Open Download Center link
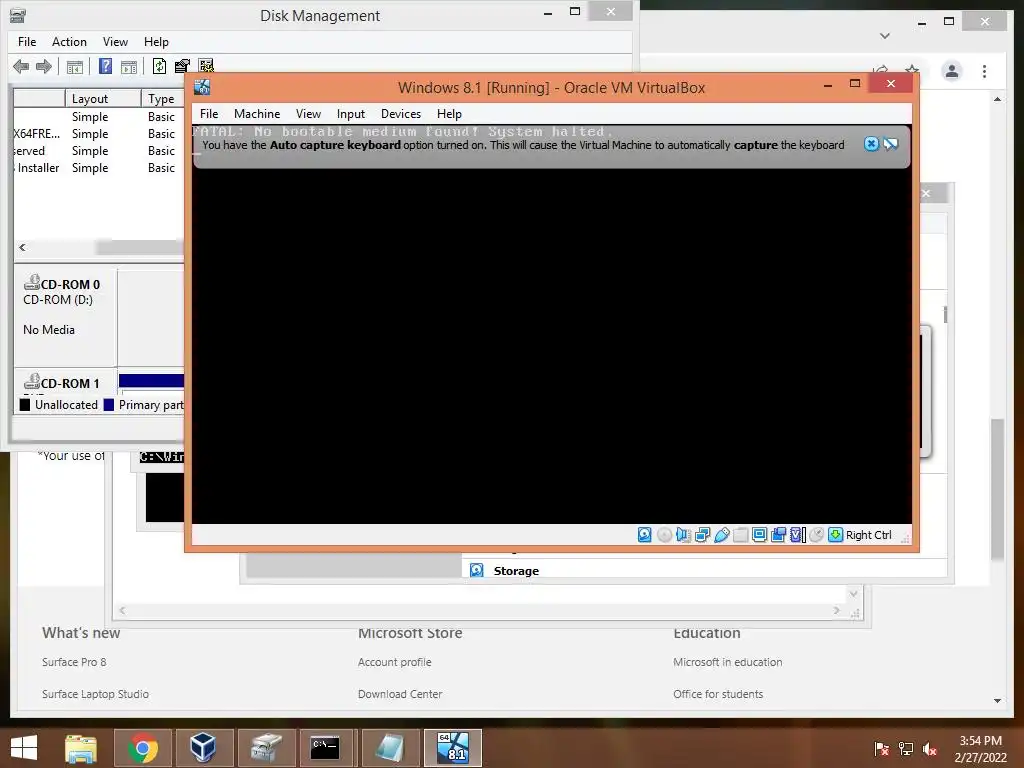Image resolution: width=1024 pixels, height=768 pixels. point(400,694)
